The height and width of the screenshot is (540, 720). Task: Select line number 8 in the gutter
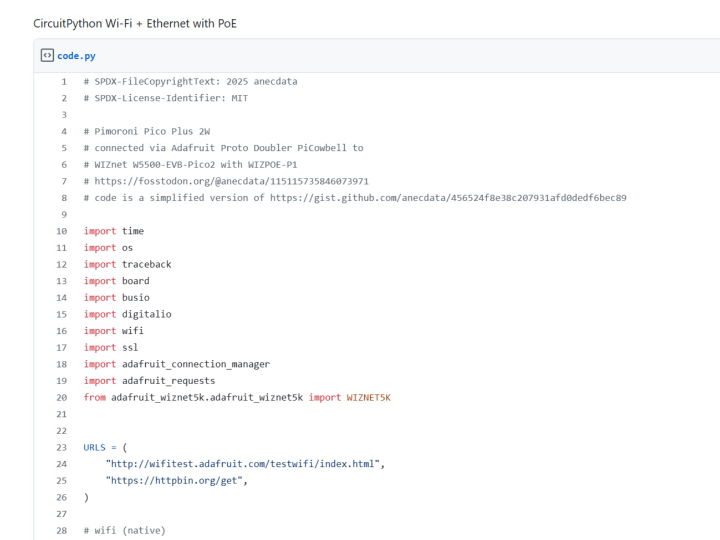click(x=63, y=198)
